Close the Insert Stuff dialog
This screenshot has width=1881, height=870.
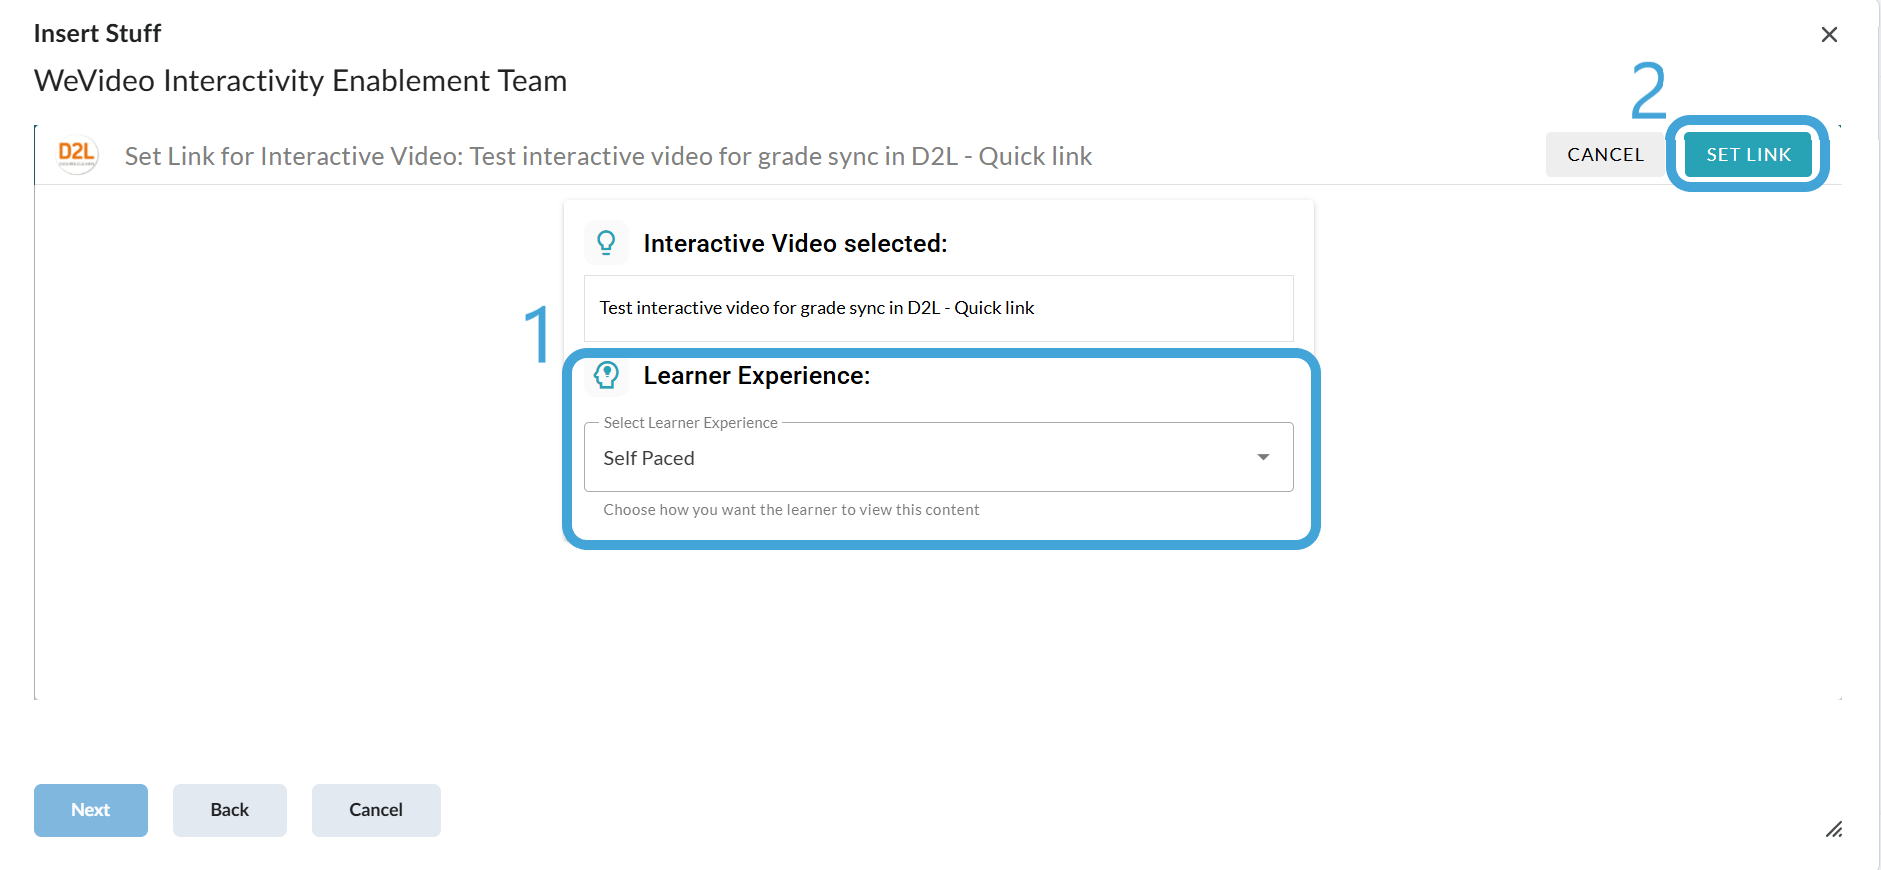click(x=1829, y=35)
